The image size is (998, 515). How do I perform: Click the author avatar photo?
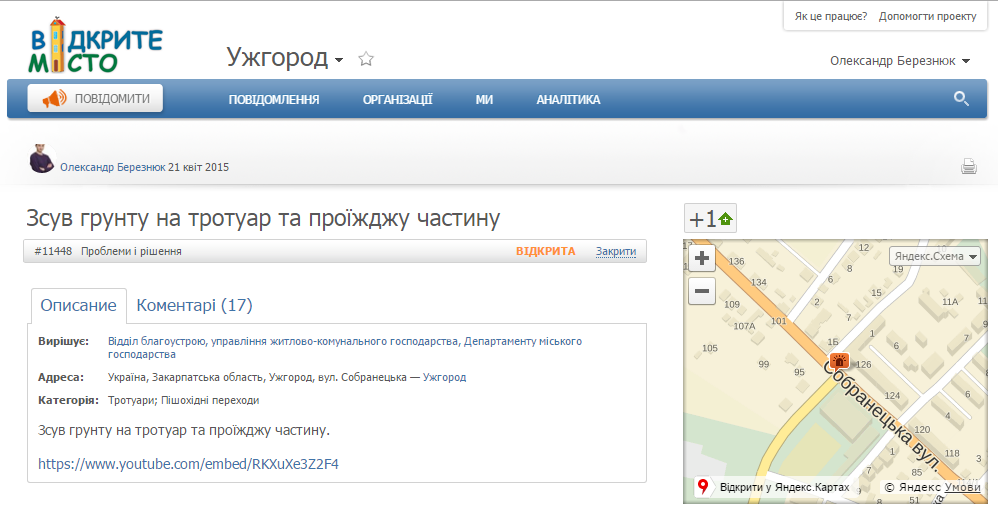(x=41, y=159)
